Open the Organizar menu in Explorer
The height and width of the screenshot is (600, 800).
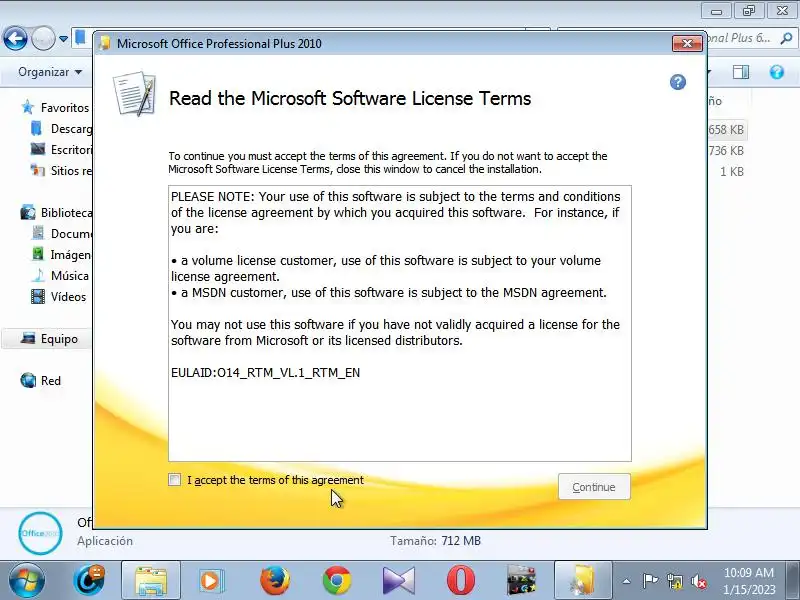pos(49,72)
